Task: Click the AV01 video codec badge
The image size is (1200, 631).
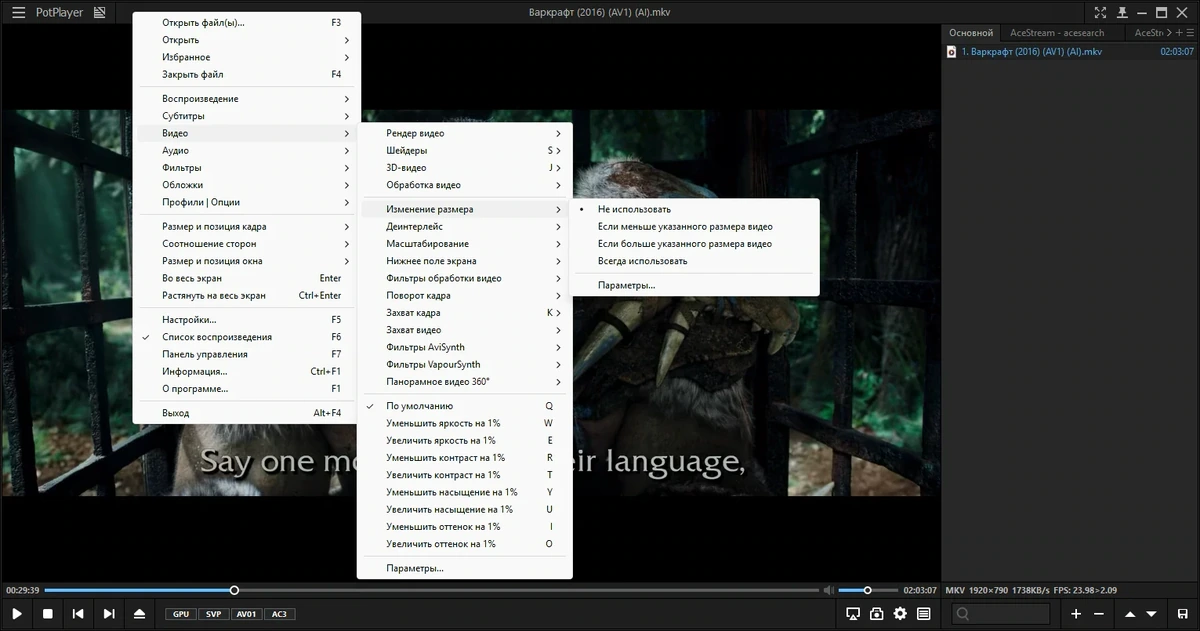Action: point(247,614)
